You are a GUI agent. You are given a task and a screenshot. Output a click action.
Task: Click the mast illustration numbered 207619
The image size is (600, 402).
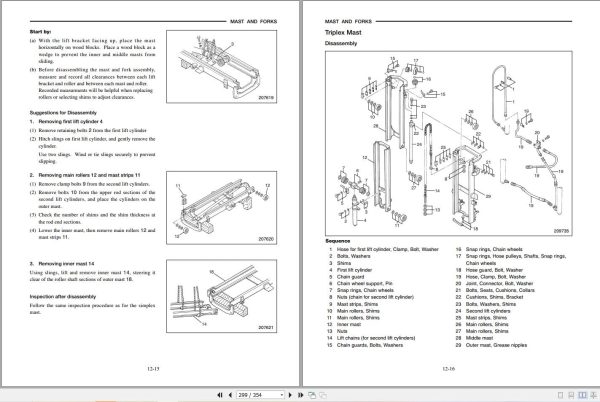(222, 67)
